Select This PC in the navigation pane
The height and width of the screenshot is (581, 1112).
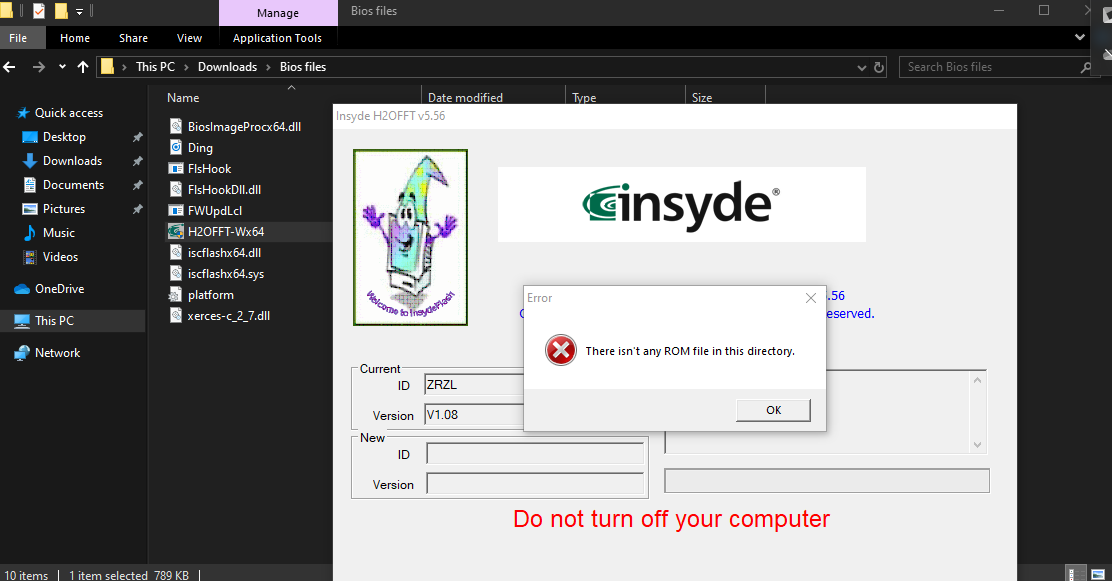point(54,321)
